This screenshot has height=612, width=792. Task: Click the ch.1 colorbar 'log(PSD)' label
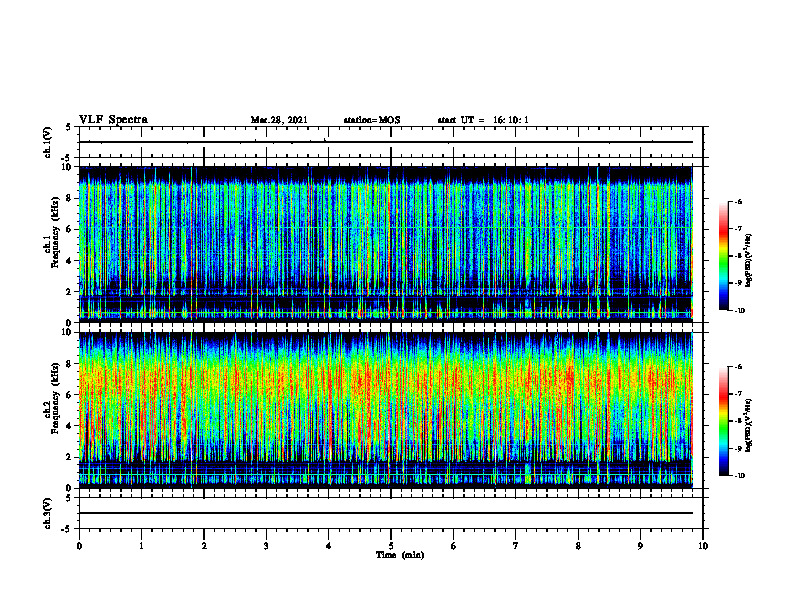pyautogui.click(x=749, y=260)
